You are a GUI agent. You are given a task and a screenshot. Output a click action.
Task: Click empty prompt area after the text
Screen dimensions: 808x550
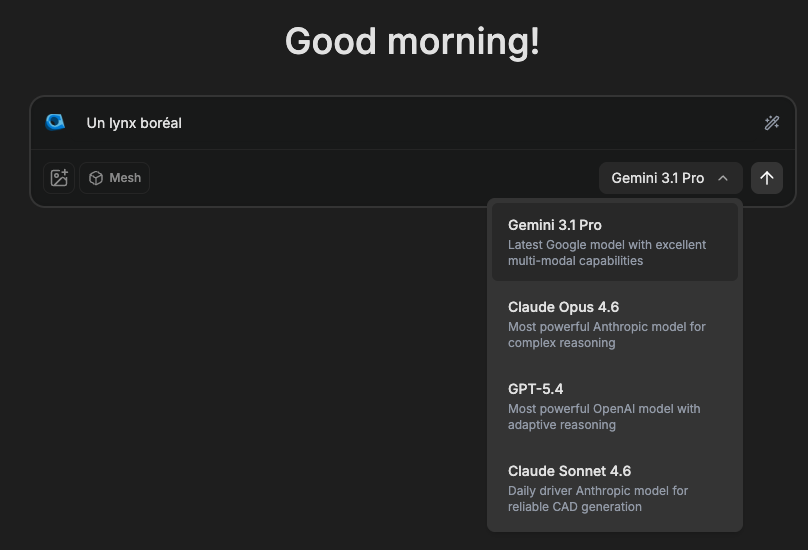(450, 123)
